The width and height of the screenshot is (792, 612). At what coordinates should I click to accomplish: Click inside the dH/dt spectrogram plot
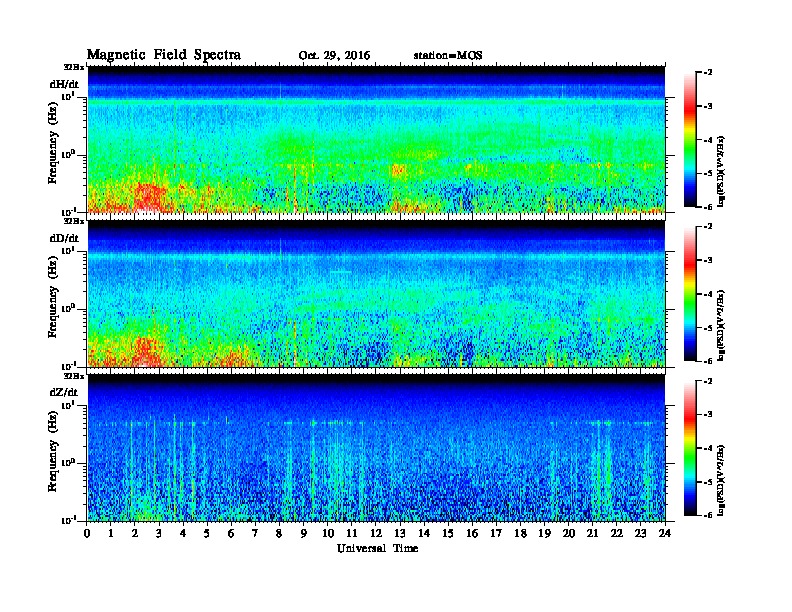[376, 139]
